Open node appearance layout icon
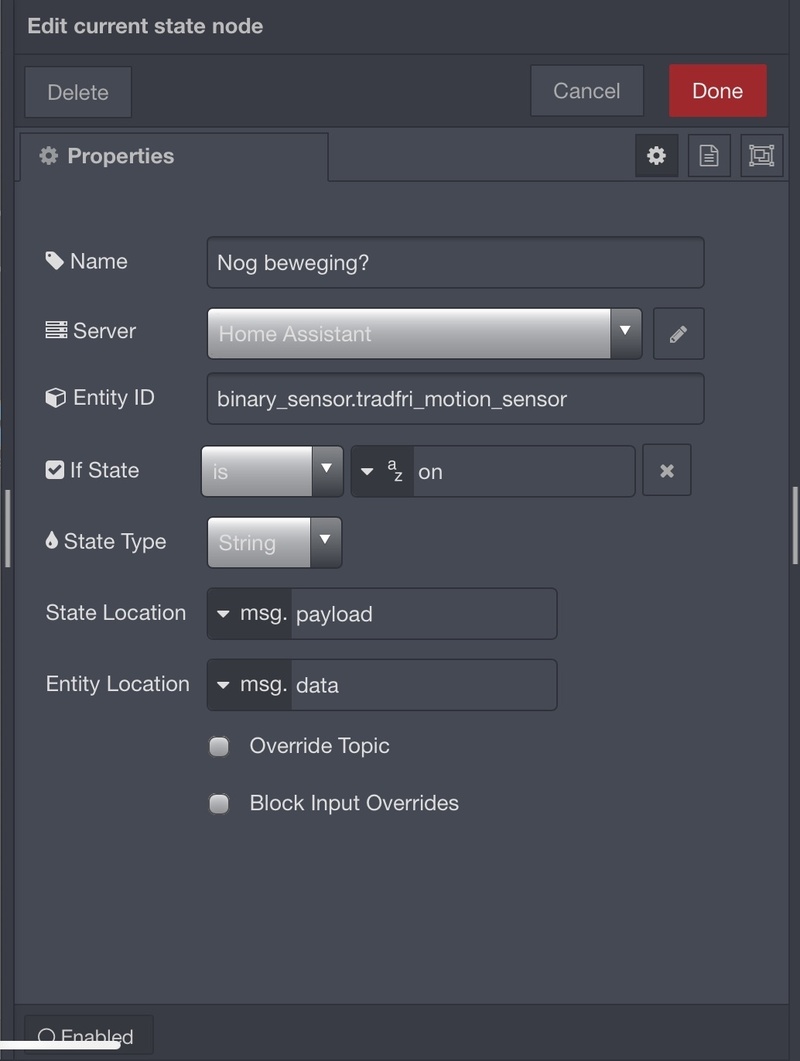 click(x=761, y=156)
